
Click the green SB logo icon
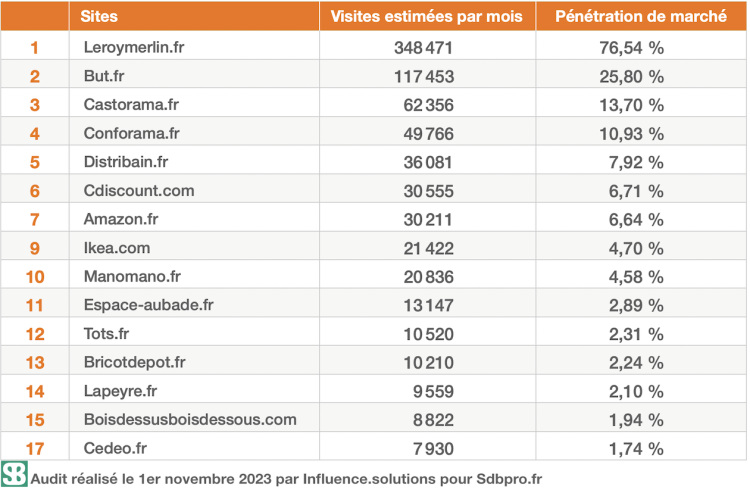click(14, 474)
